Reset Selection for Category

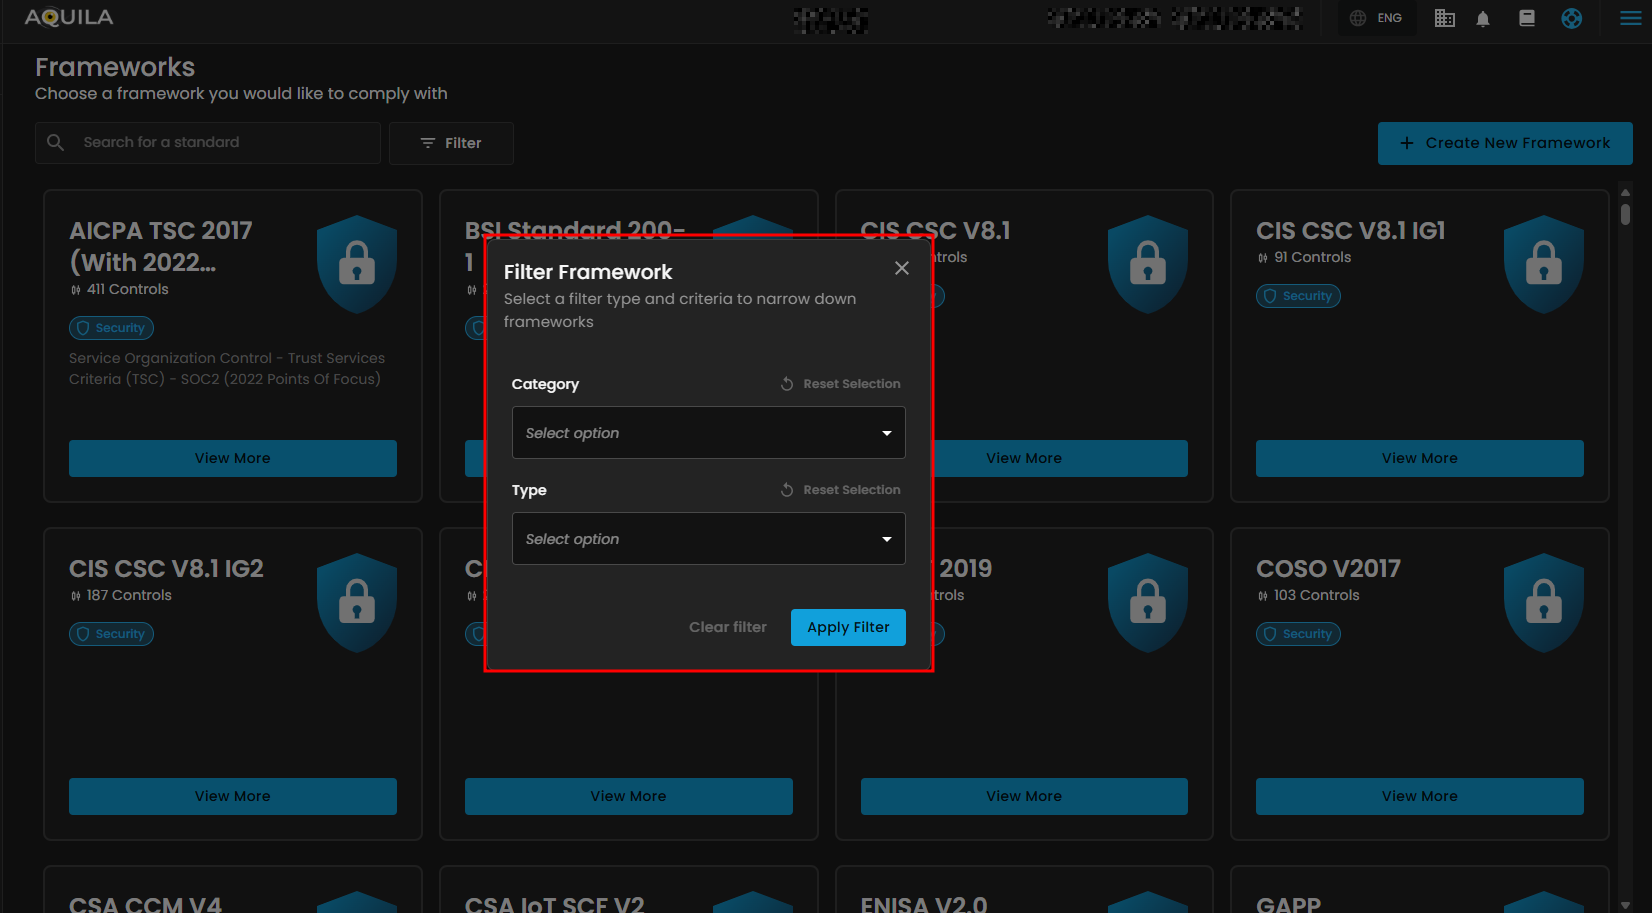tap(840, 384)
